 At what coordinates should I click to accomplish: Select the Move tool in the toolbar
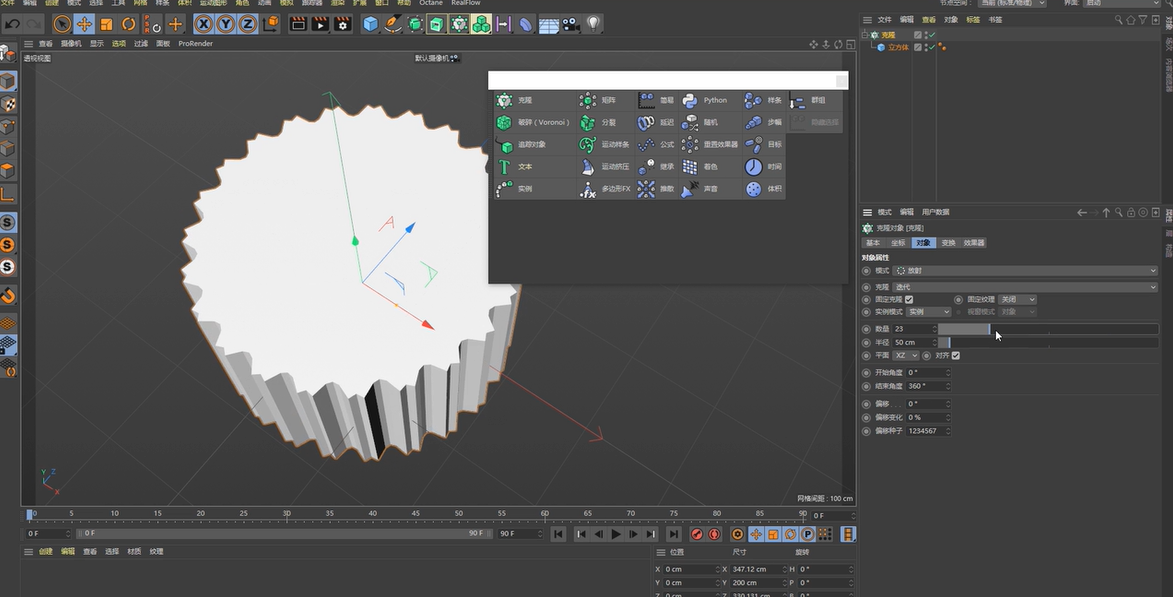click(x=84, y=23)
